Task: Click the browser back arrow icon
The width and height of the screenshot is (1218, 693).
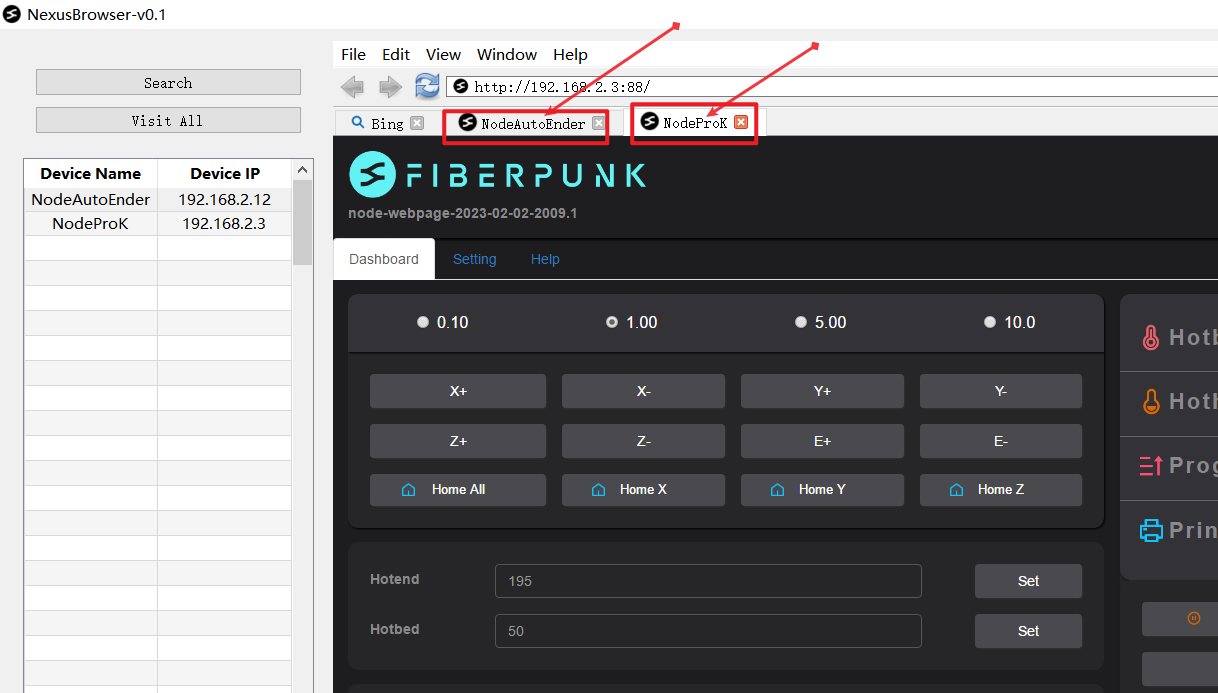Action: [x=352, y=87]
